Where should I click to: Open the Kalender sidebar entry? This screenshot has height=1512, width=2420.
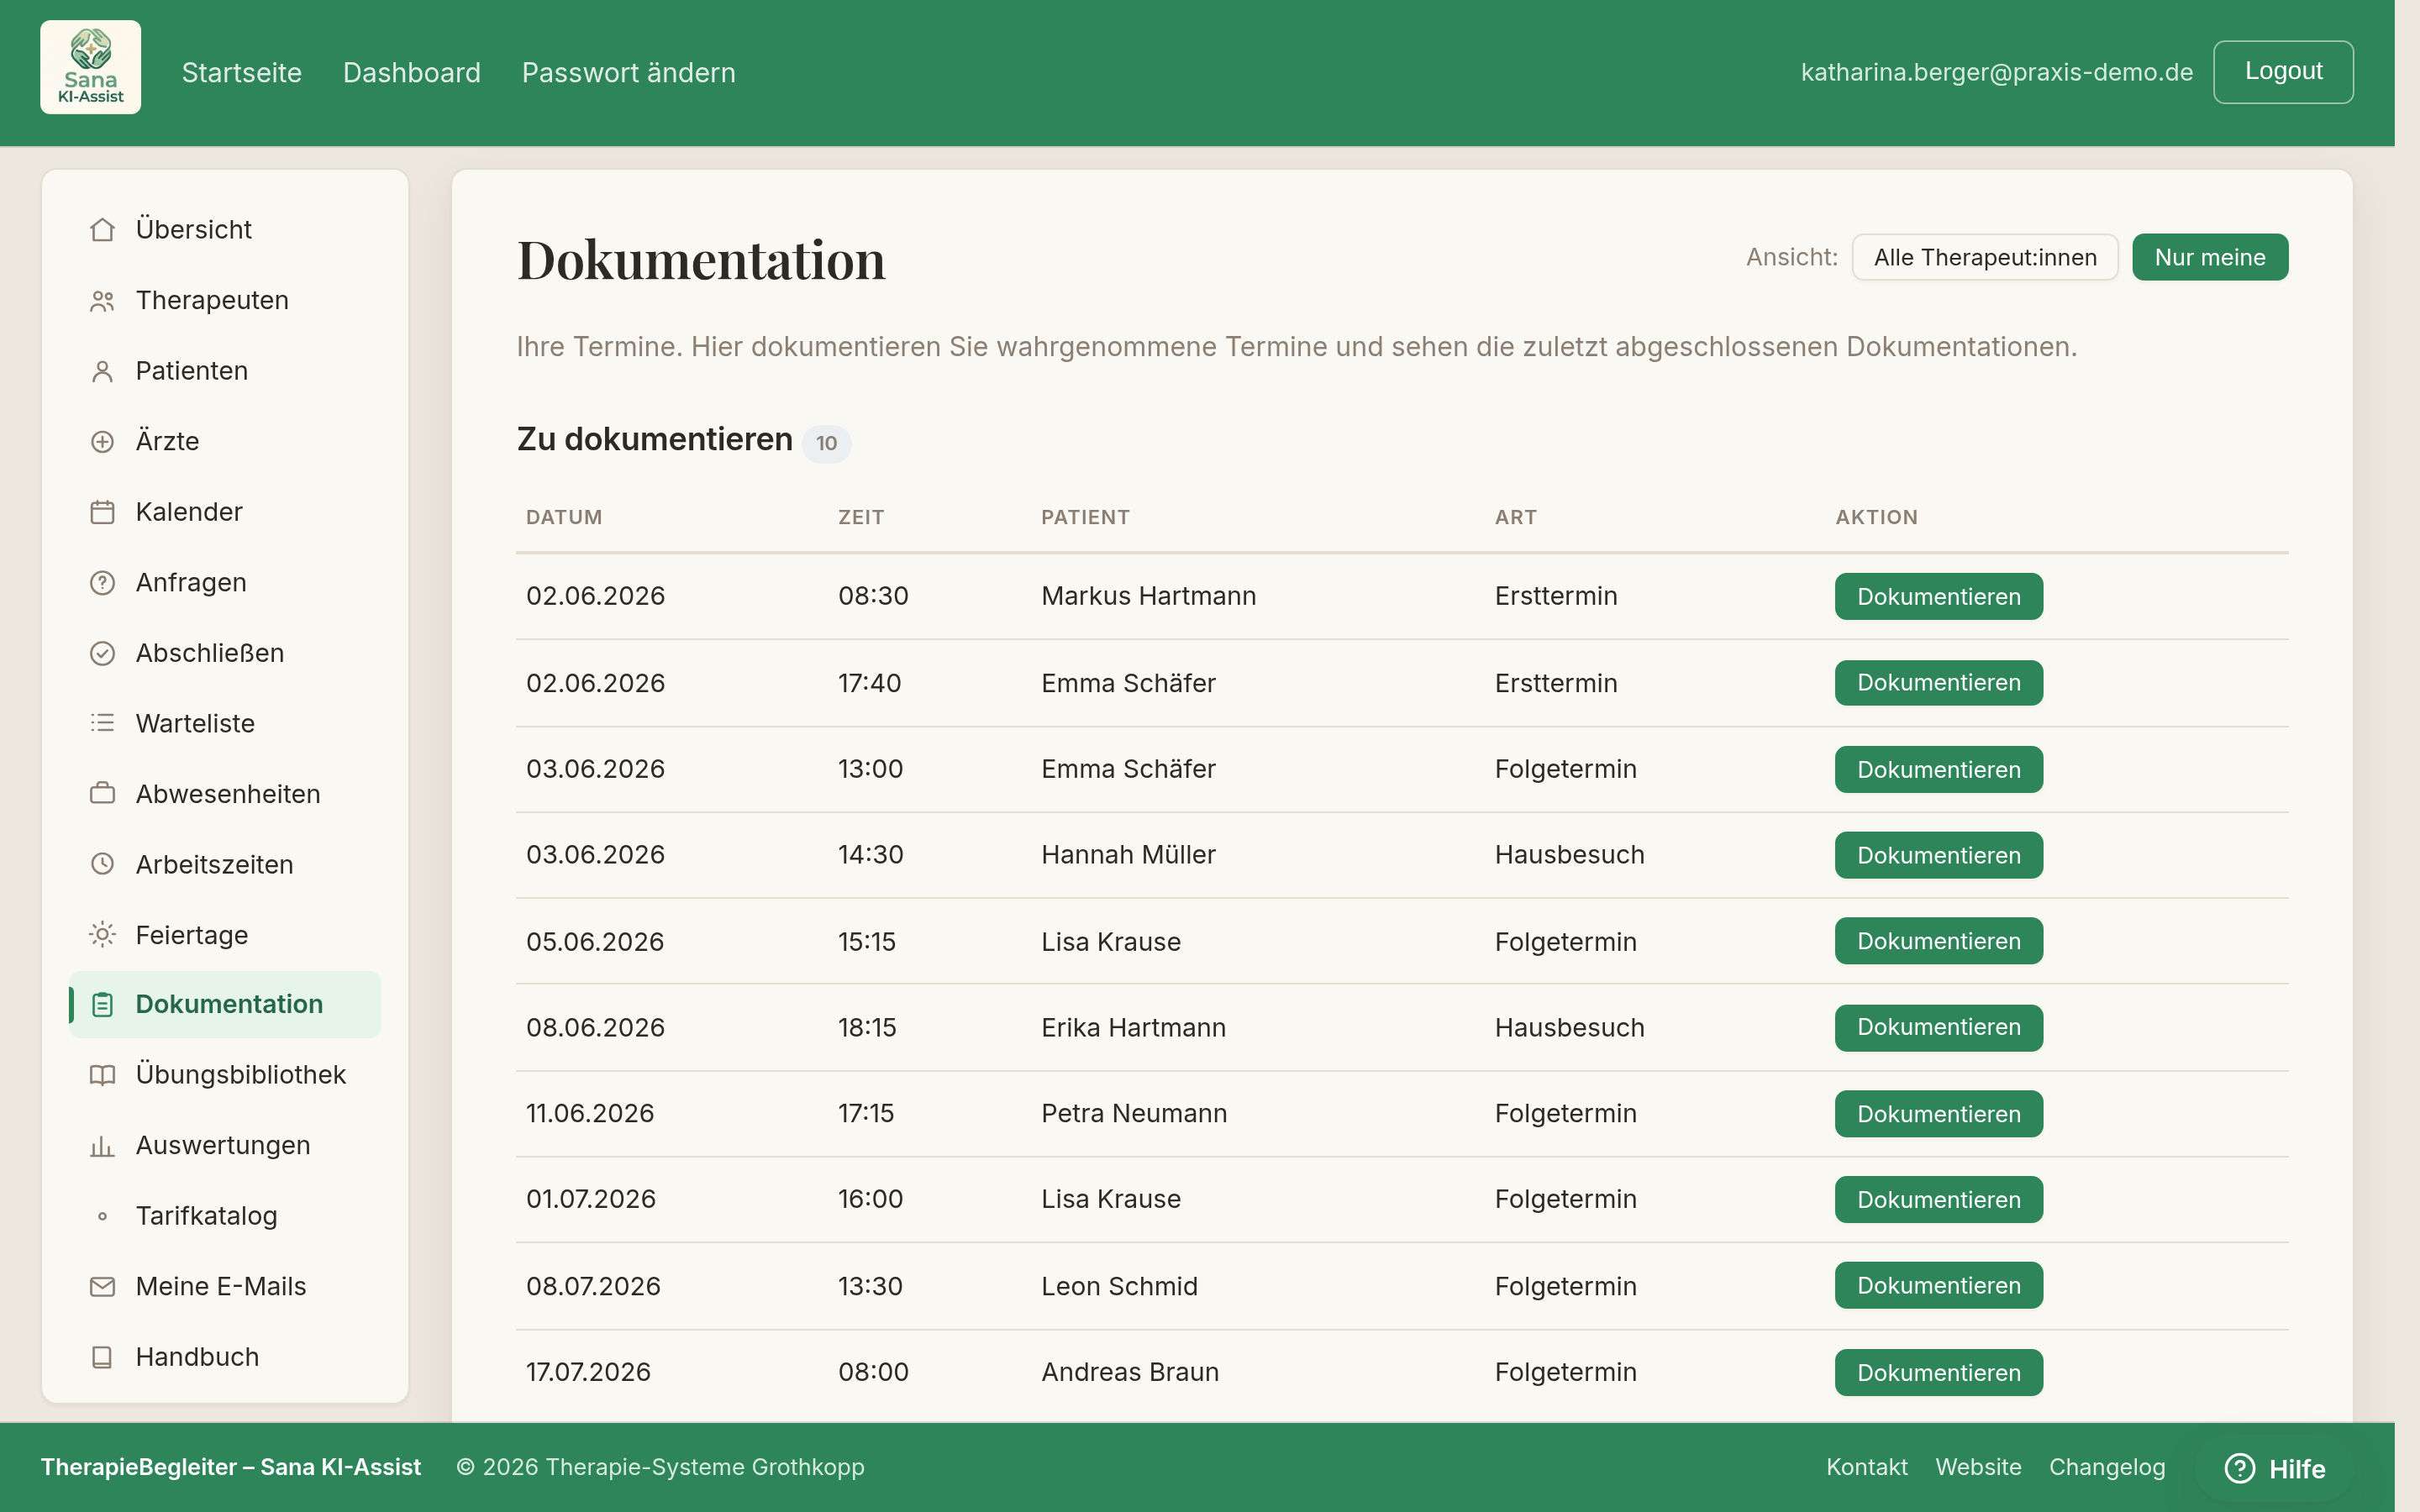pyautogui.click(x=224, y=512)
